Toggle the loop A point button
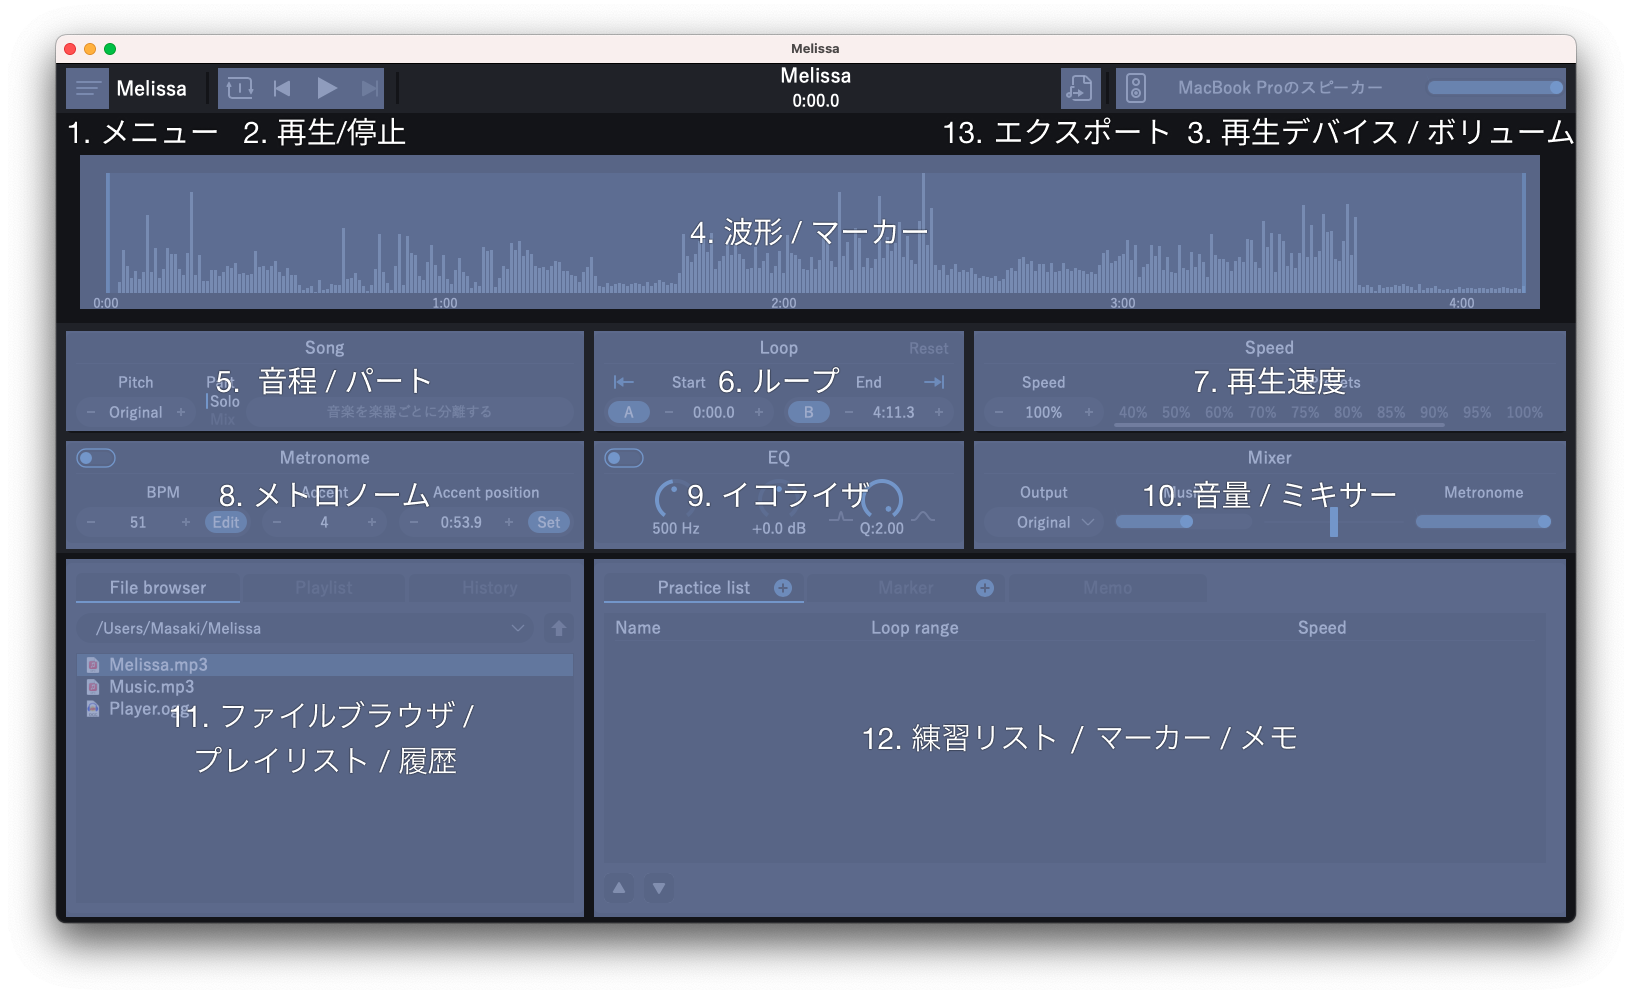 (629, 412)
